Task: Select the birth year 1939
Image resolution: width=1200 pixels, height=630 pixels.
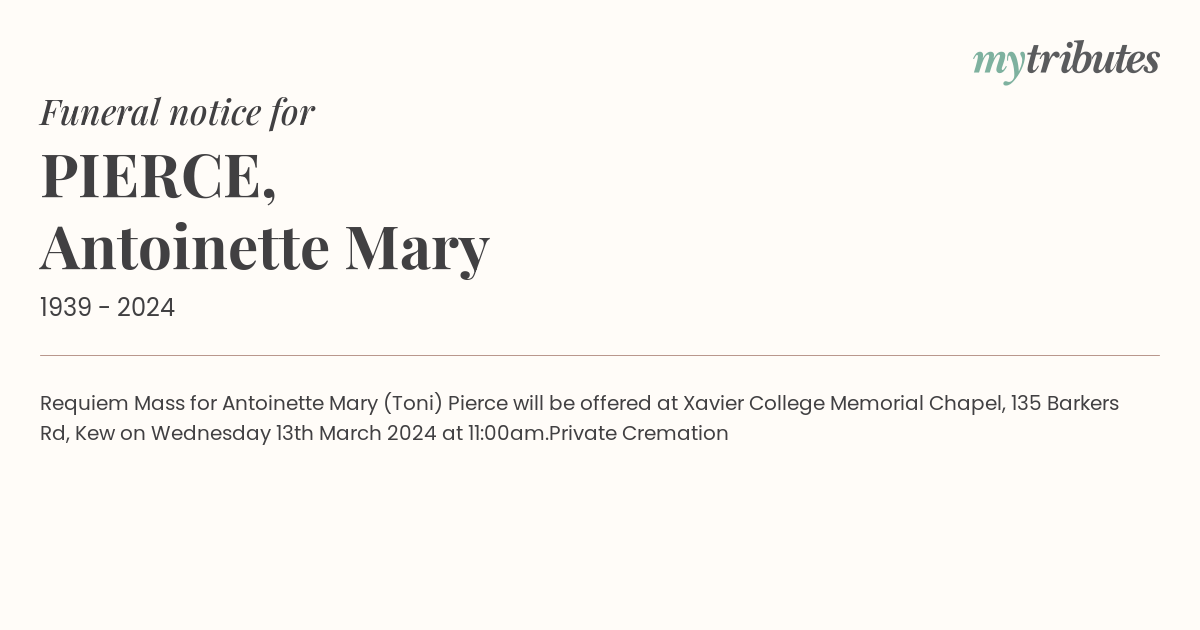Action: click(66, 308)
